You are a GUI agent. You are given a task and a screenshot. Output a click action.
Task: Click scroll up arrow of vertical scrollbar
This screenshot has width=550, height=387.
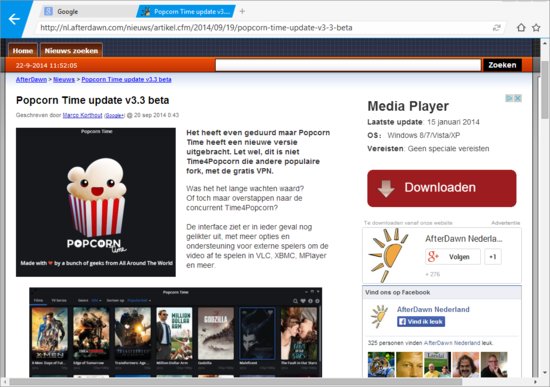click(x=544, y=44)
